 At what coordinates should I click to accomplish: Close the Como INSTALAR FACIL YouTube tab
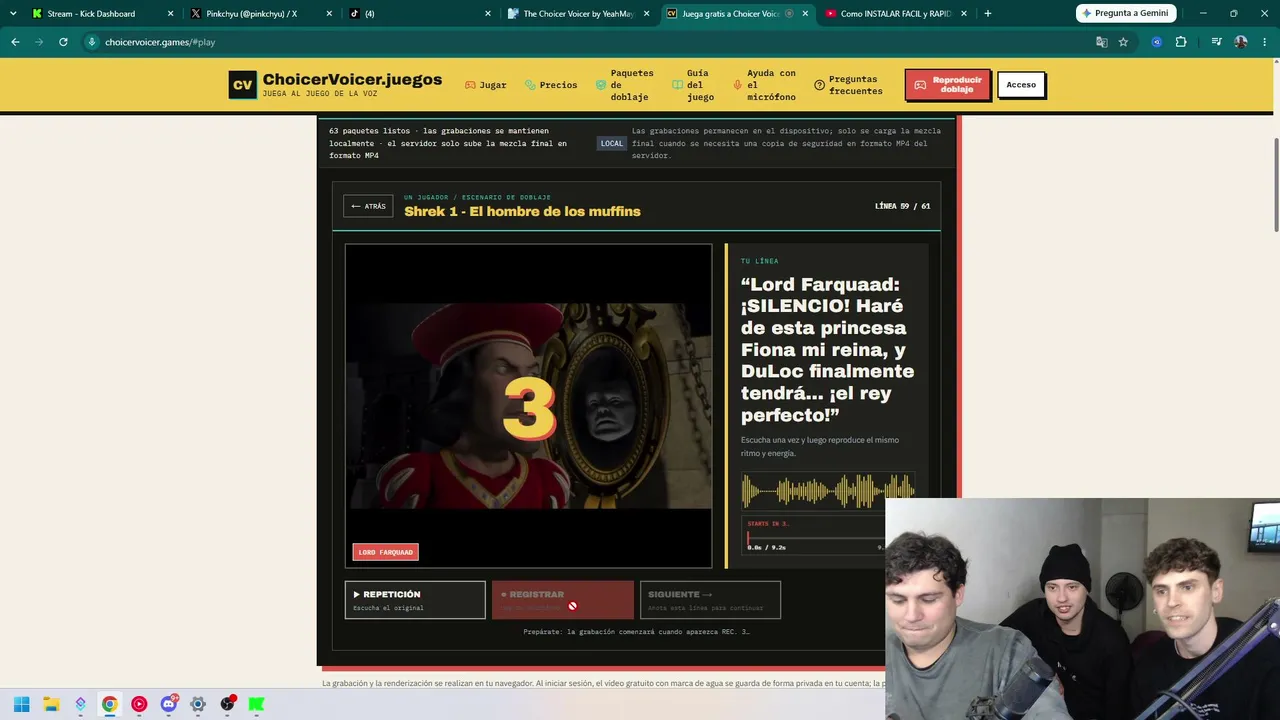[x=964, y=14]
